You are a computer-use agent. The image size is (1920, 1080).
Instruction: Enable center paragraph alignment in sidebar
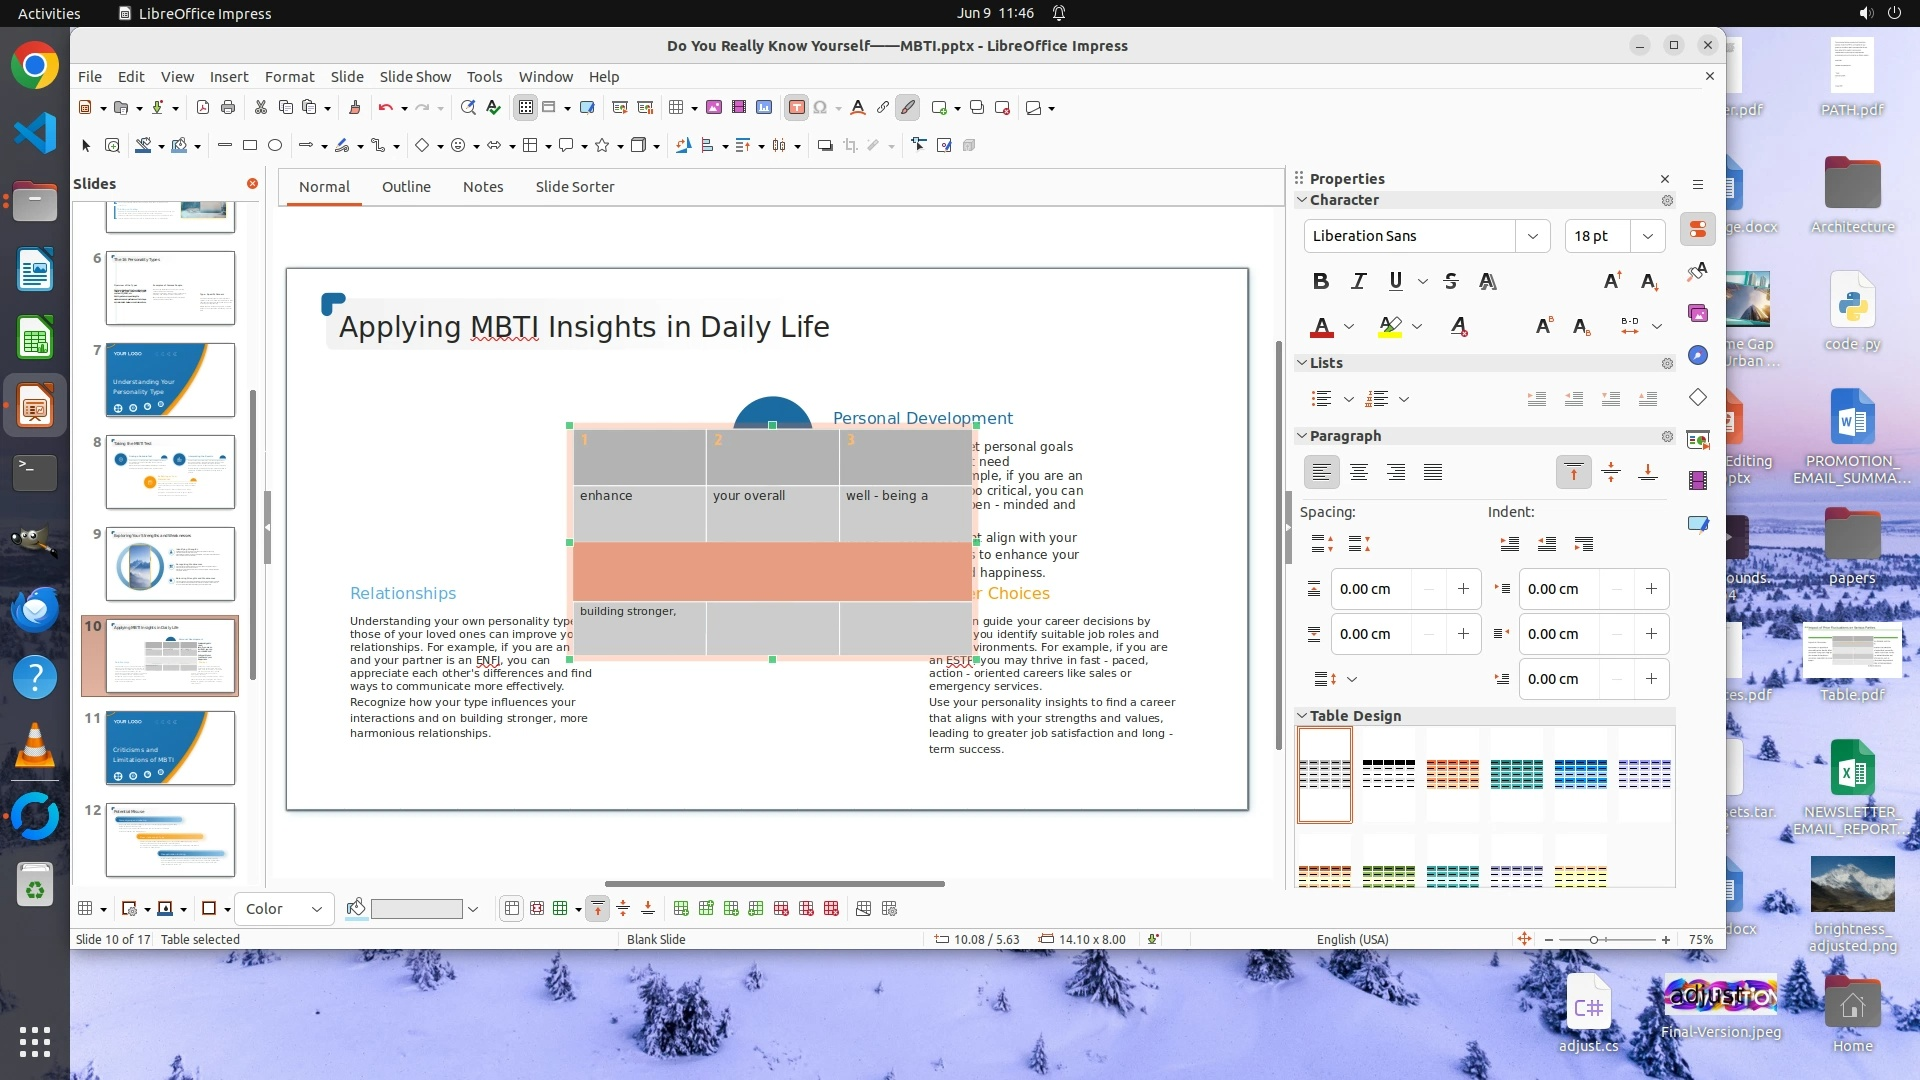[x=1358, y=472]
